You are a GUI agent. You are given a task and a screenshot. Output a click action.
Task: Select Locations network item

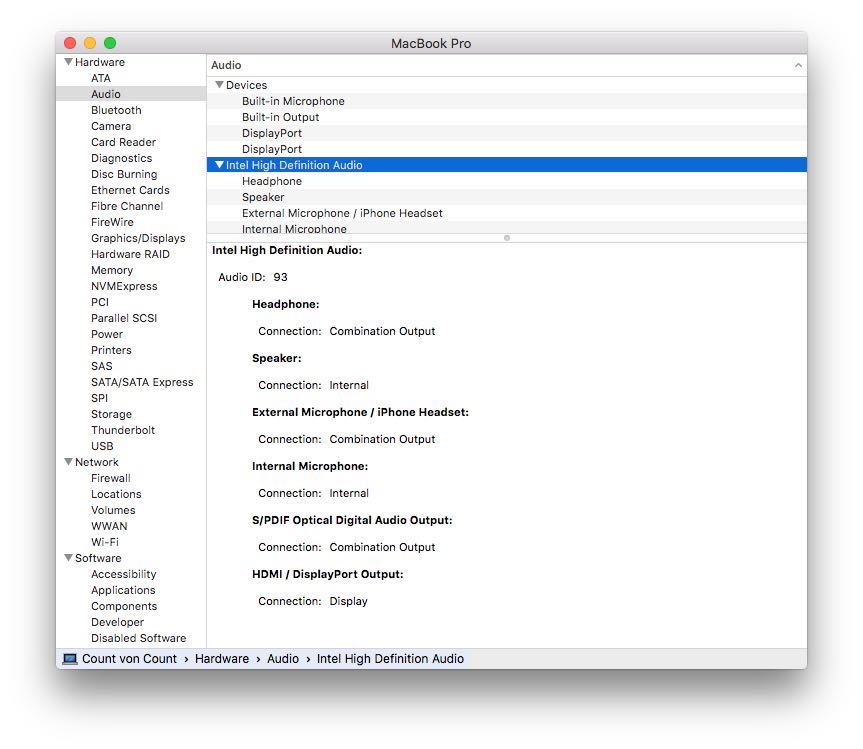116,494
